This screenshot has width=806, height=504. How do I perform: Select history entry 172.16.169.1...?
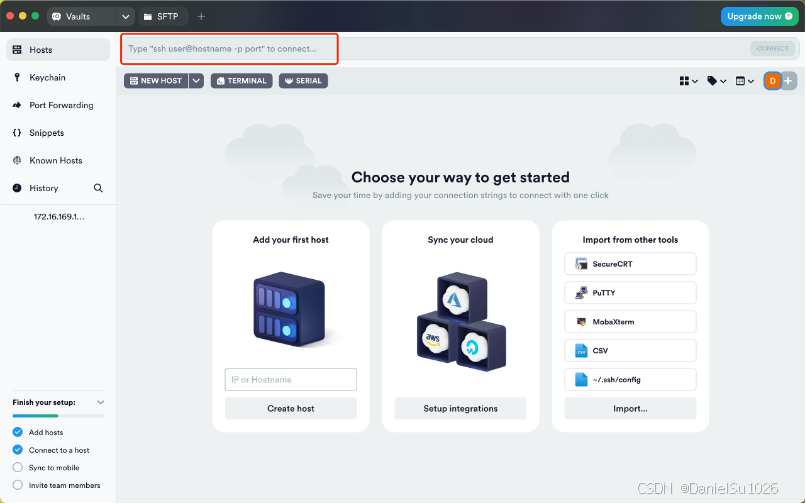[x=59, y=217]
